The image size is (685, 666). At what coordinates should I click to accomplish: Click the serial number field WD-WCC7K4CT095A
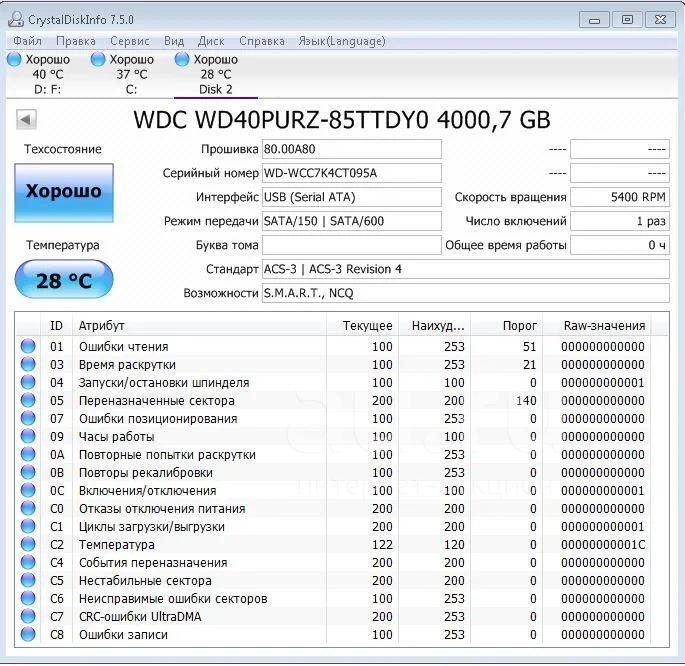(352, 173)
